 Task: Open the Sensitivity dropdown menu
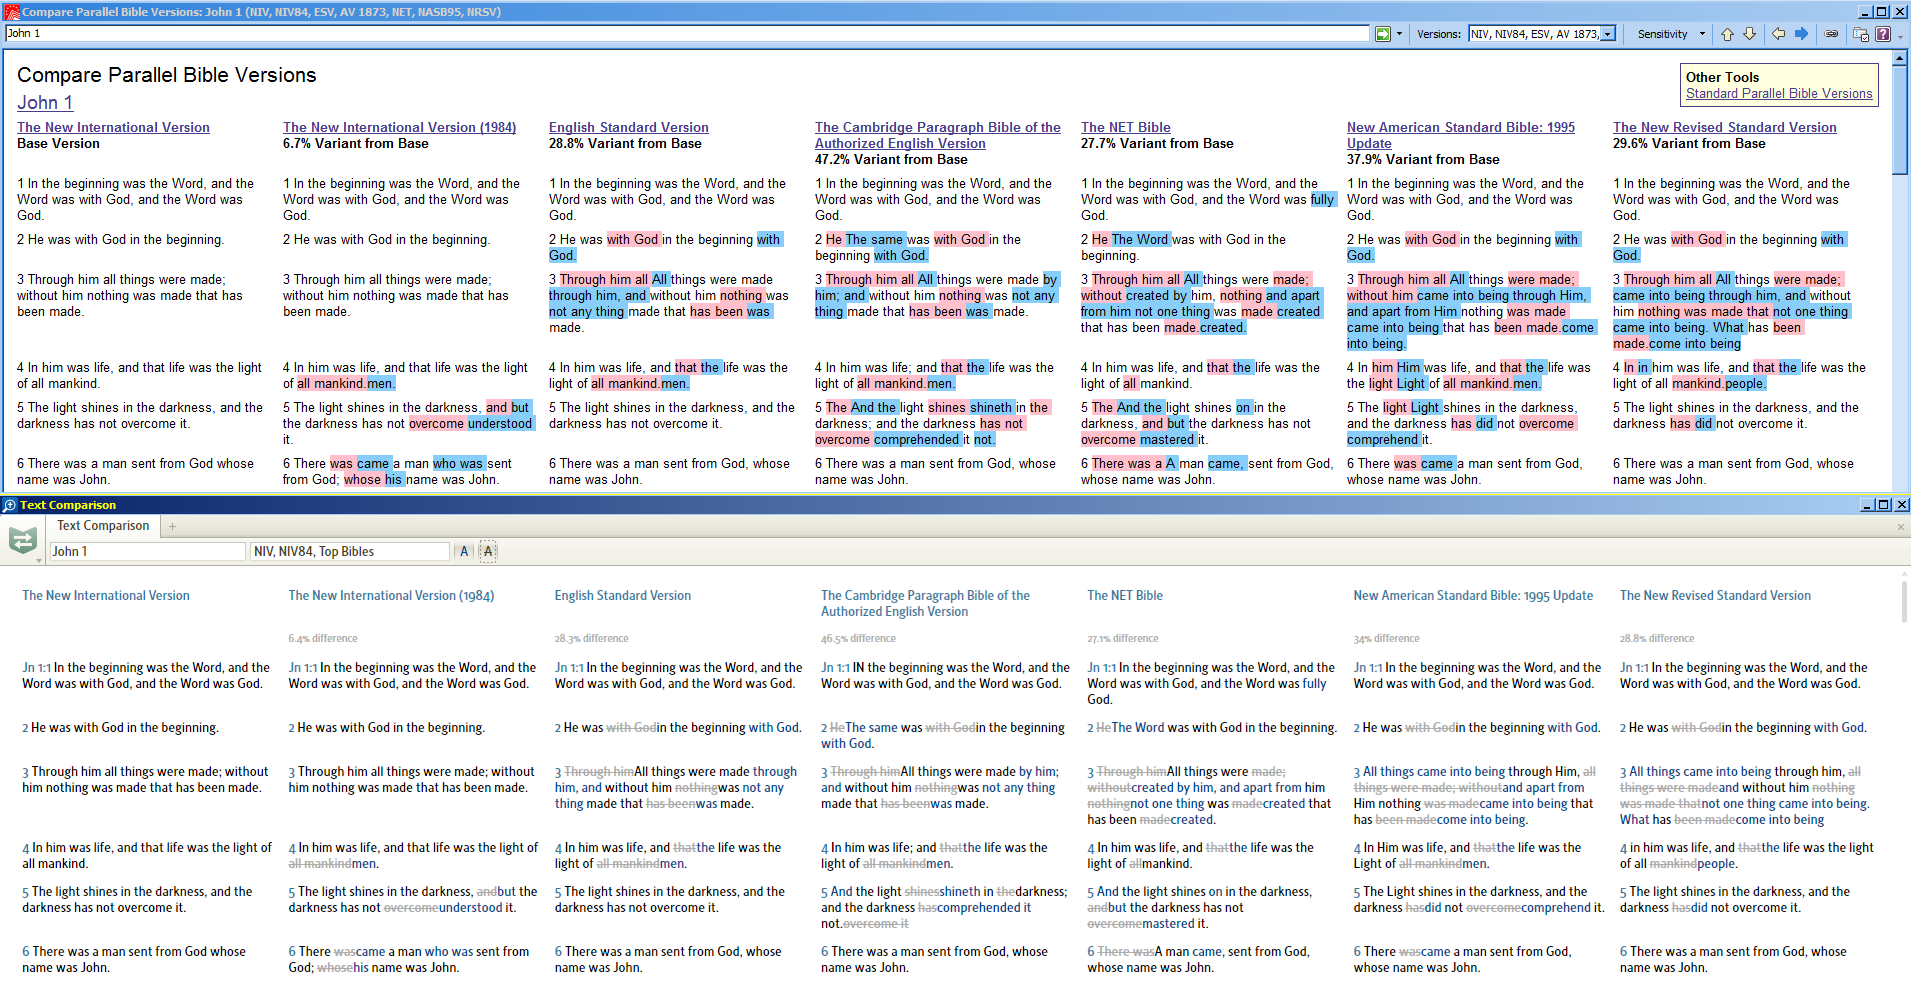coord(1671,34)
